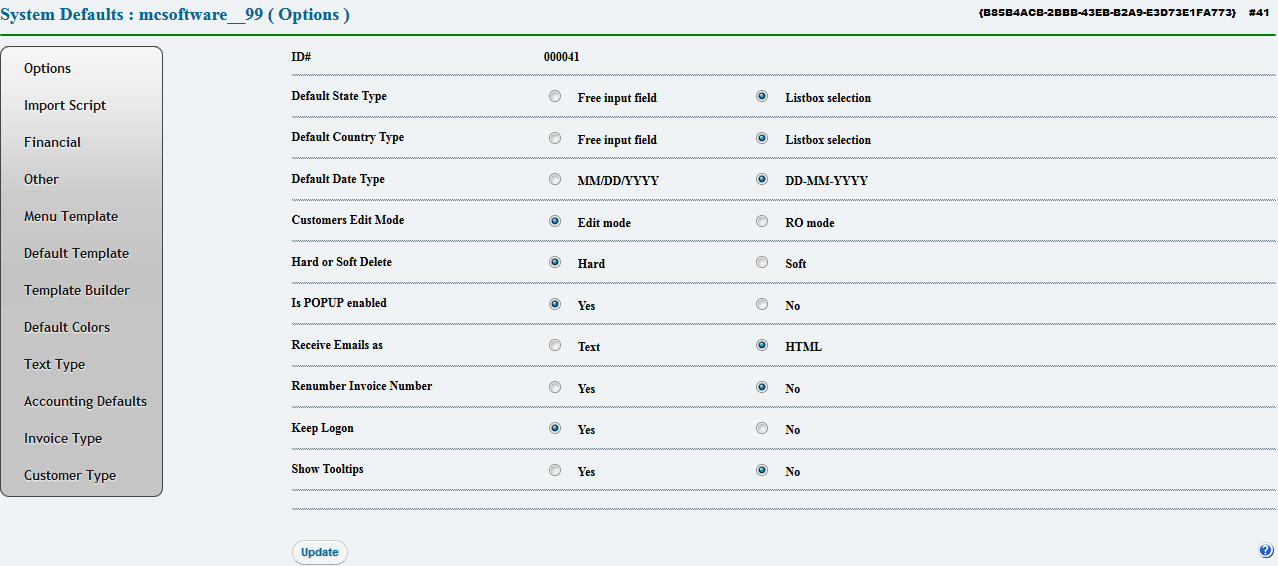Turn Show Tooltips to No
Screen dimensions: 1278x566
[762, 470]
